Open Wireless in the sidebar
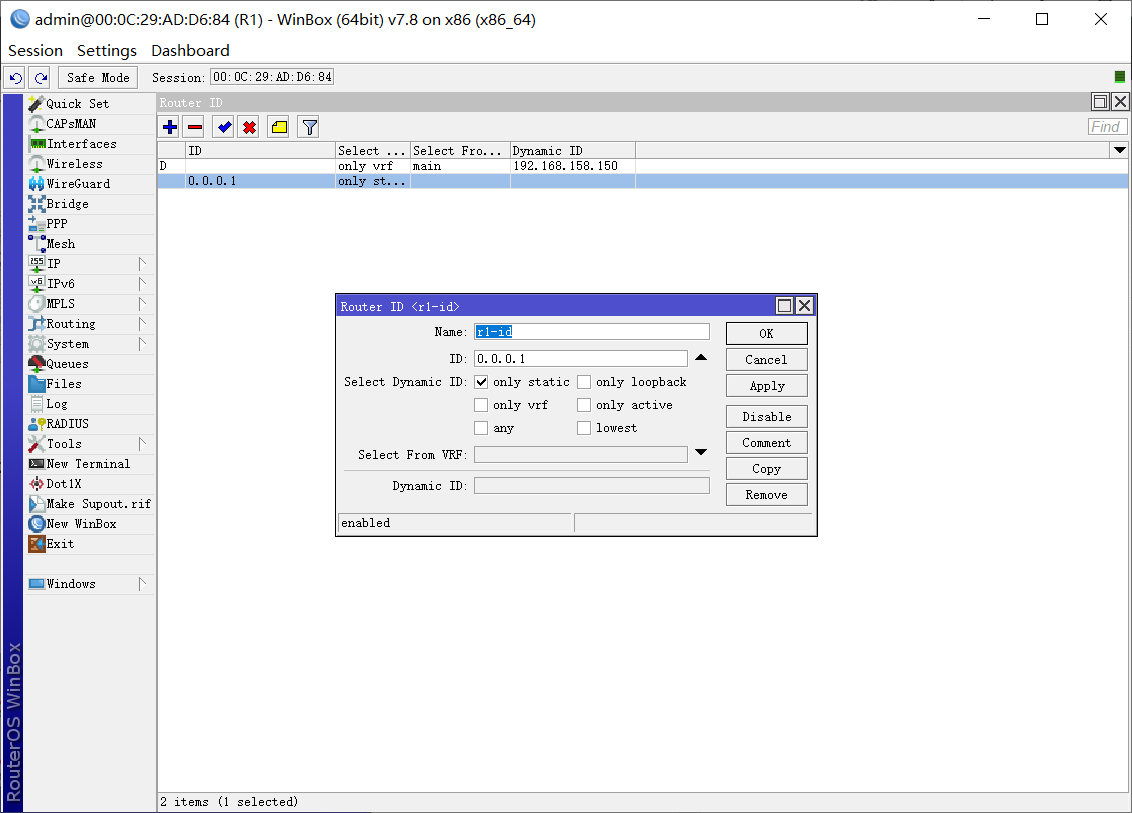 click(x=90, y=164)
